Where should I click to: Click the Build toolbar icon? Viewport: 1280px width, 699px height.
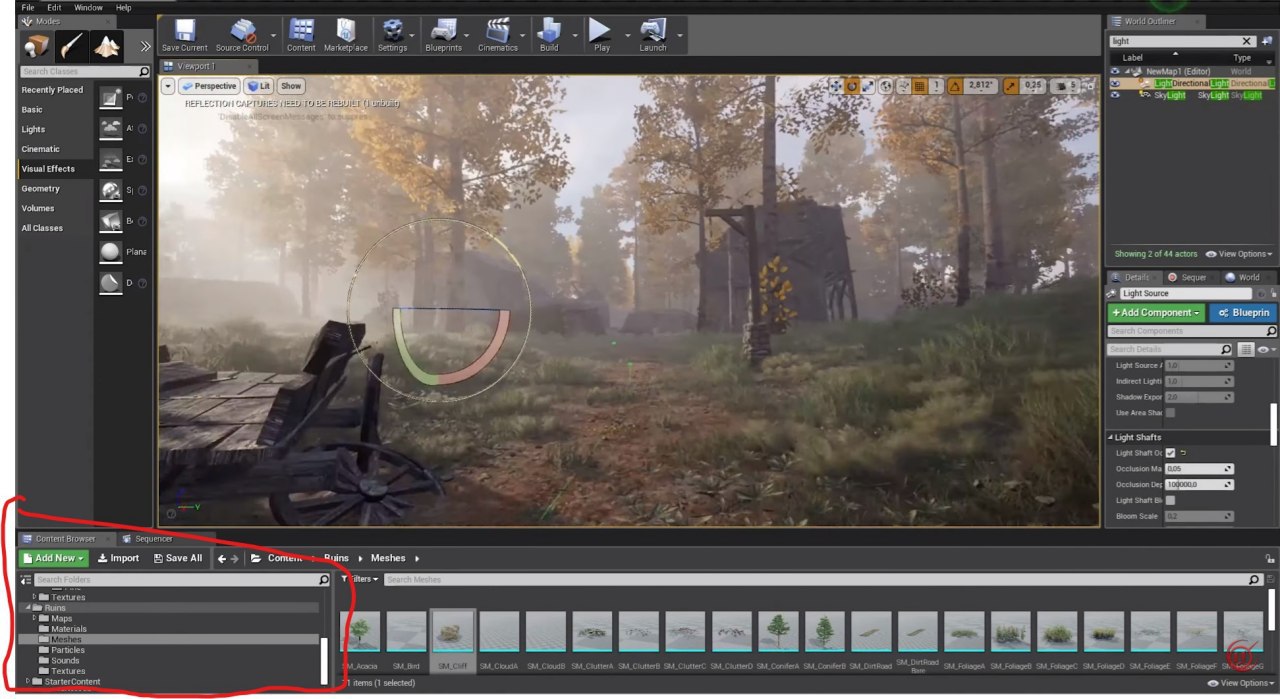[549, 35]
